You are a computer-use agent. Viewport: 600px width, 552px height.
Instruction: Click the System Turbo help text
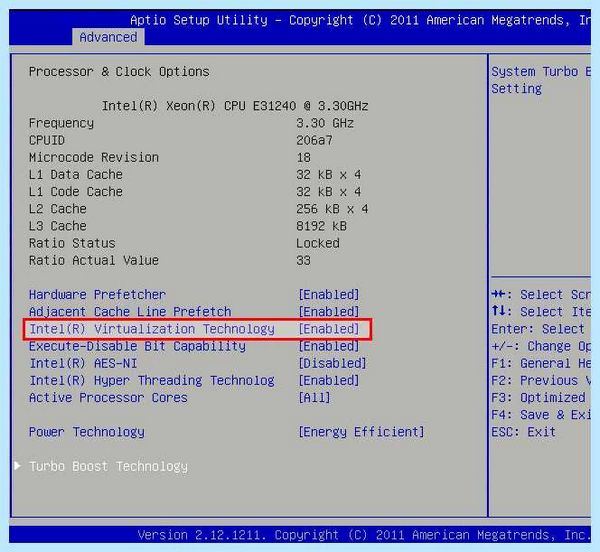[541, 80]
